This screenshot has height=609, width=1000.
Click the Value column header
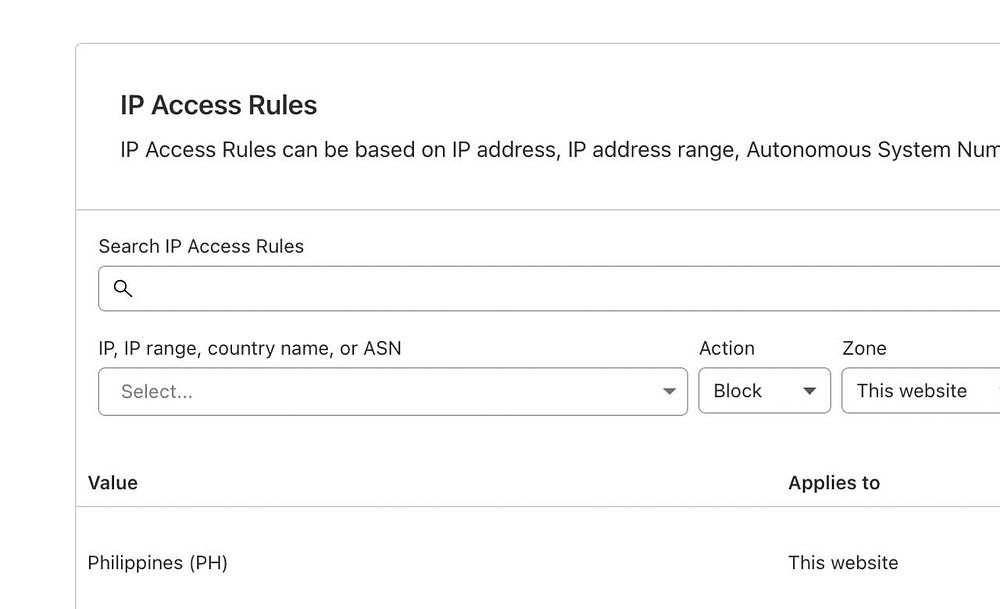[x=113, y=483]
